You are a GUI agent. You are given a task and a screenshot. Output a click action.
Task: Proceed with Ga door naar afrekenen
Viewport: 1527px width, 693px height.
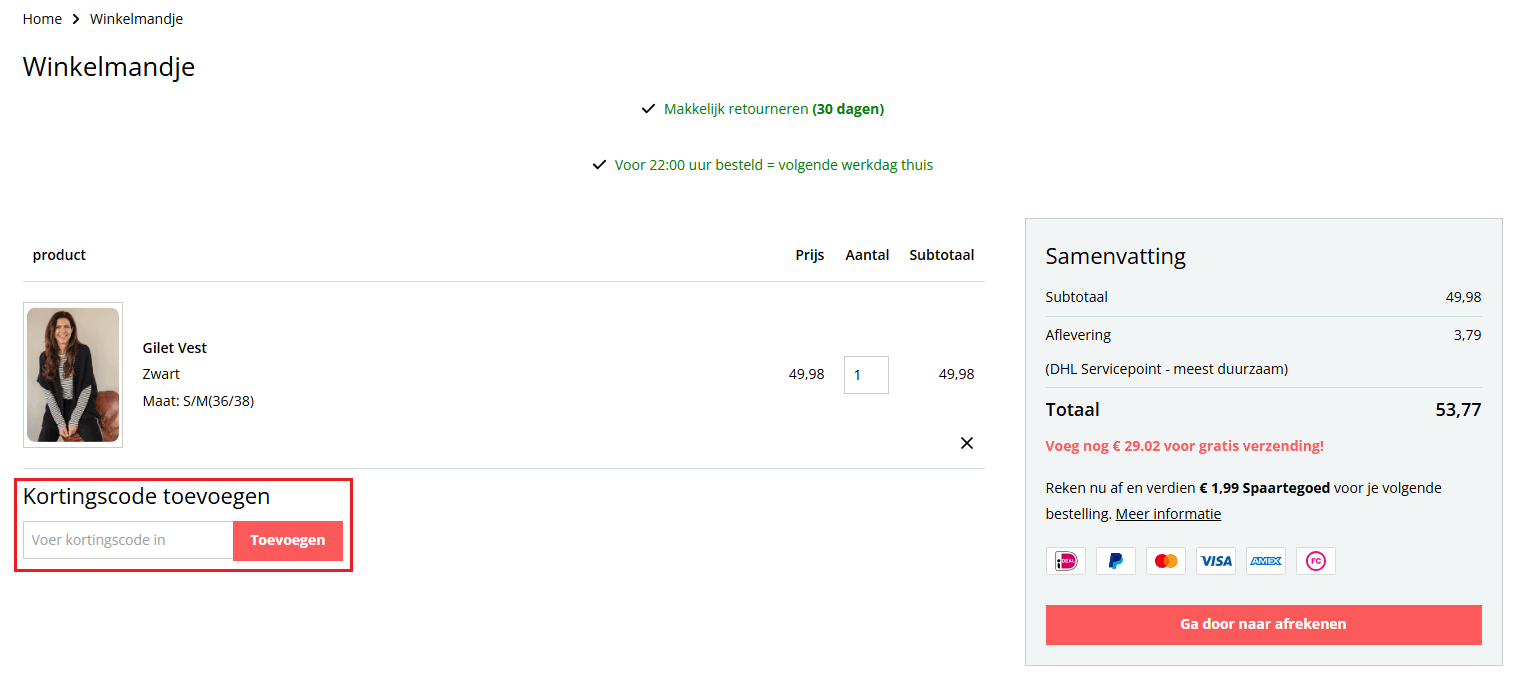[1263, 624]
